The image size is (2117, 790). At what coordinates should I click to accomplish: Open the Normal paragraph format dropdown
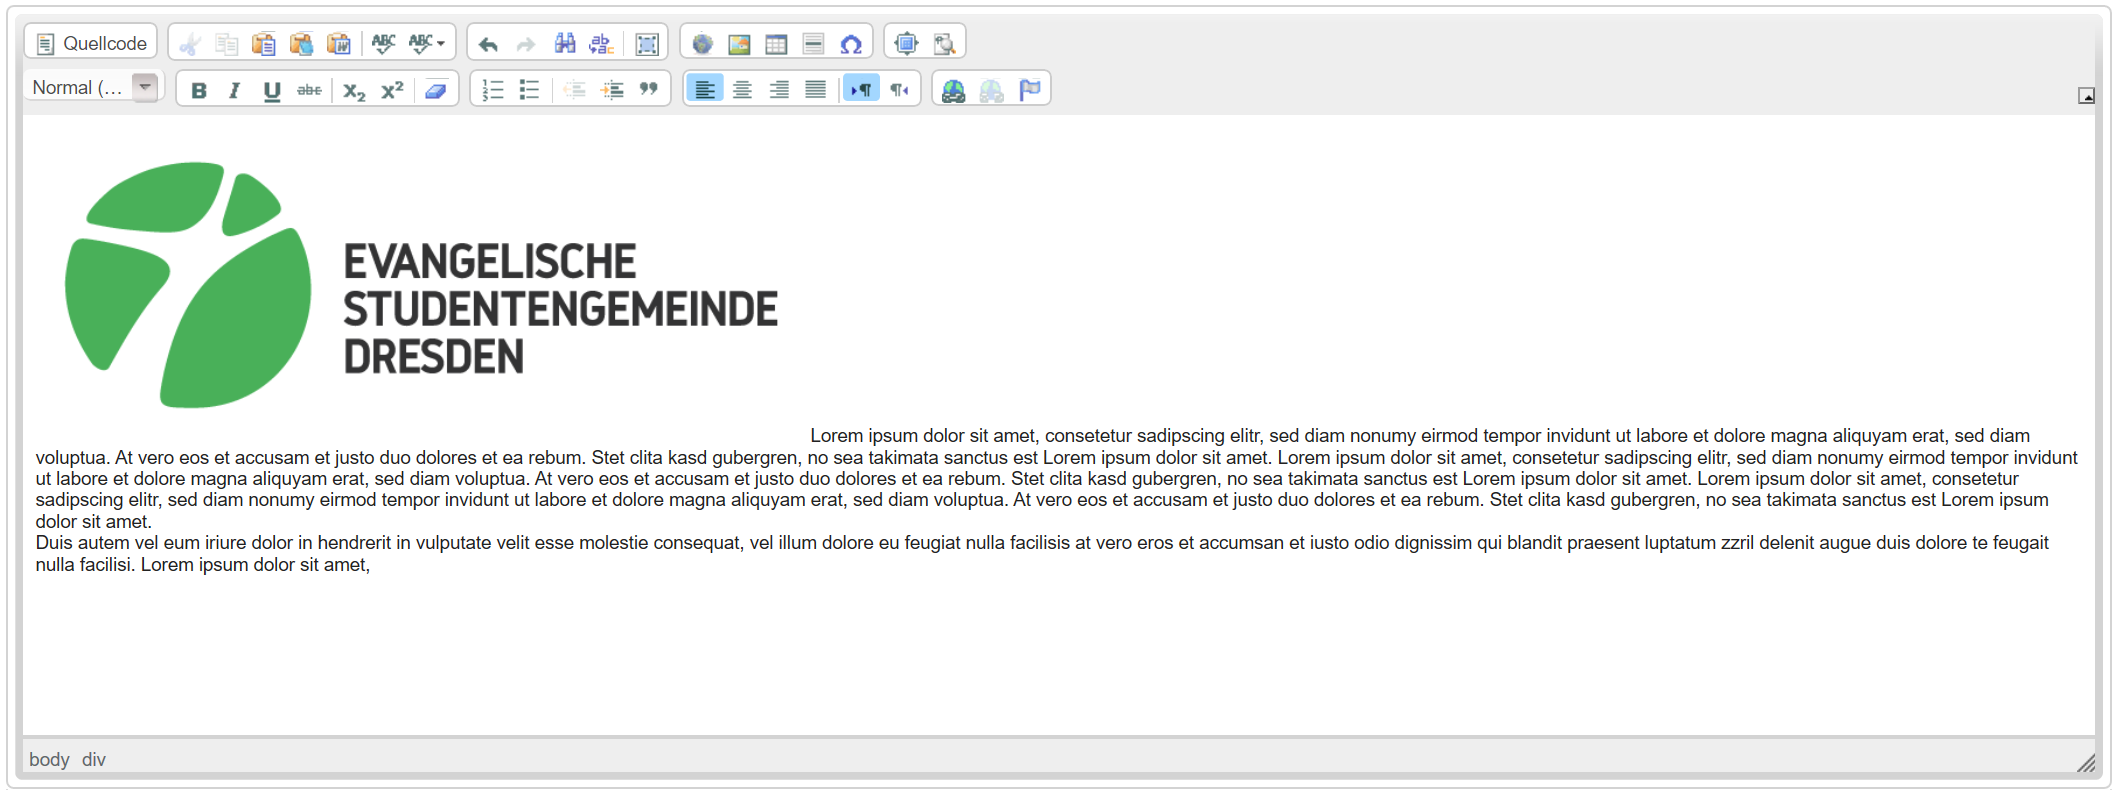click(94, 88)
